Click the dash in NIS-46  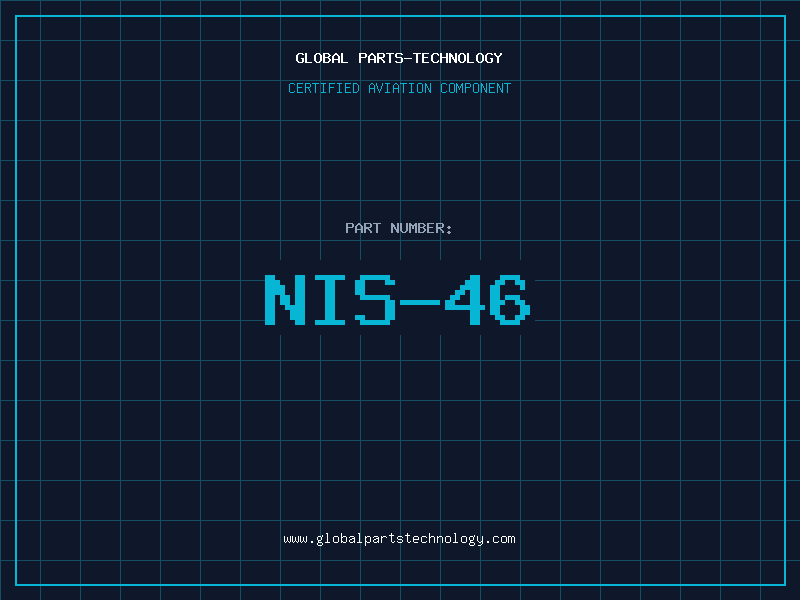pyautogui.click(x=420, y=301)
